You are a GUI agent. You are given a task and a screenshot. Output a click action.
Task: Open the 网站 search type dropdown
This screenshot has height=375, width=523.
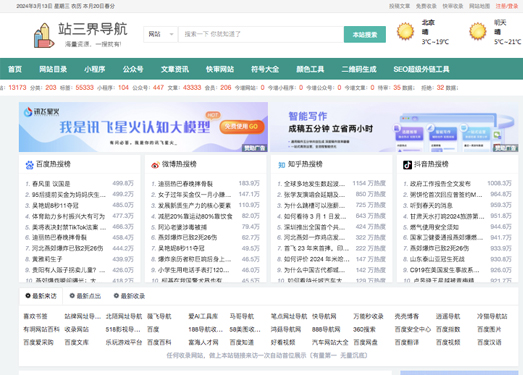click(x=161, y=34)
